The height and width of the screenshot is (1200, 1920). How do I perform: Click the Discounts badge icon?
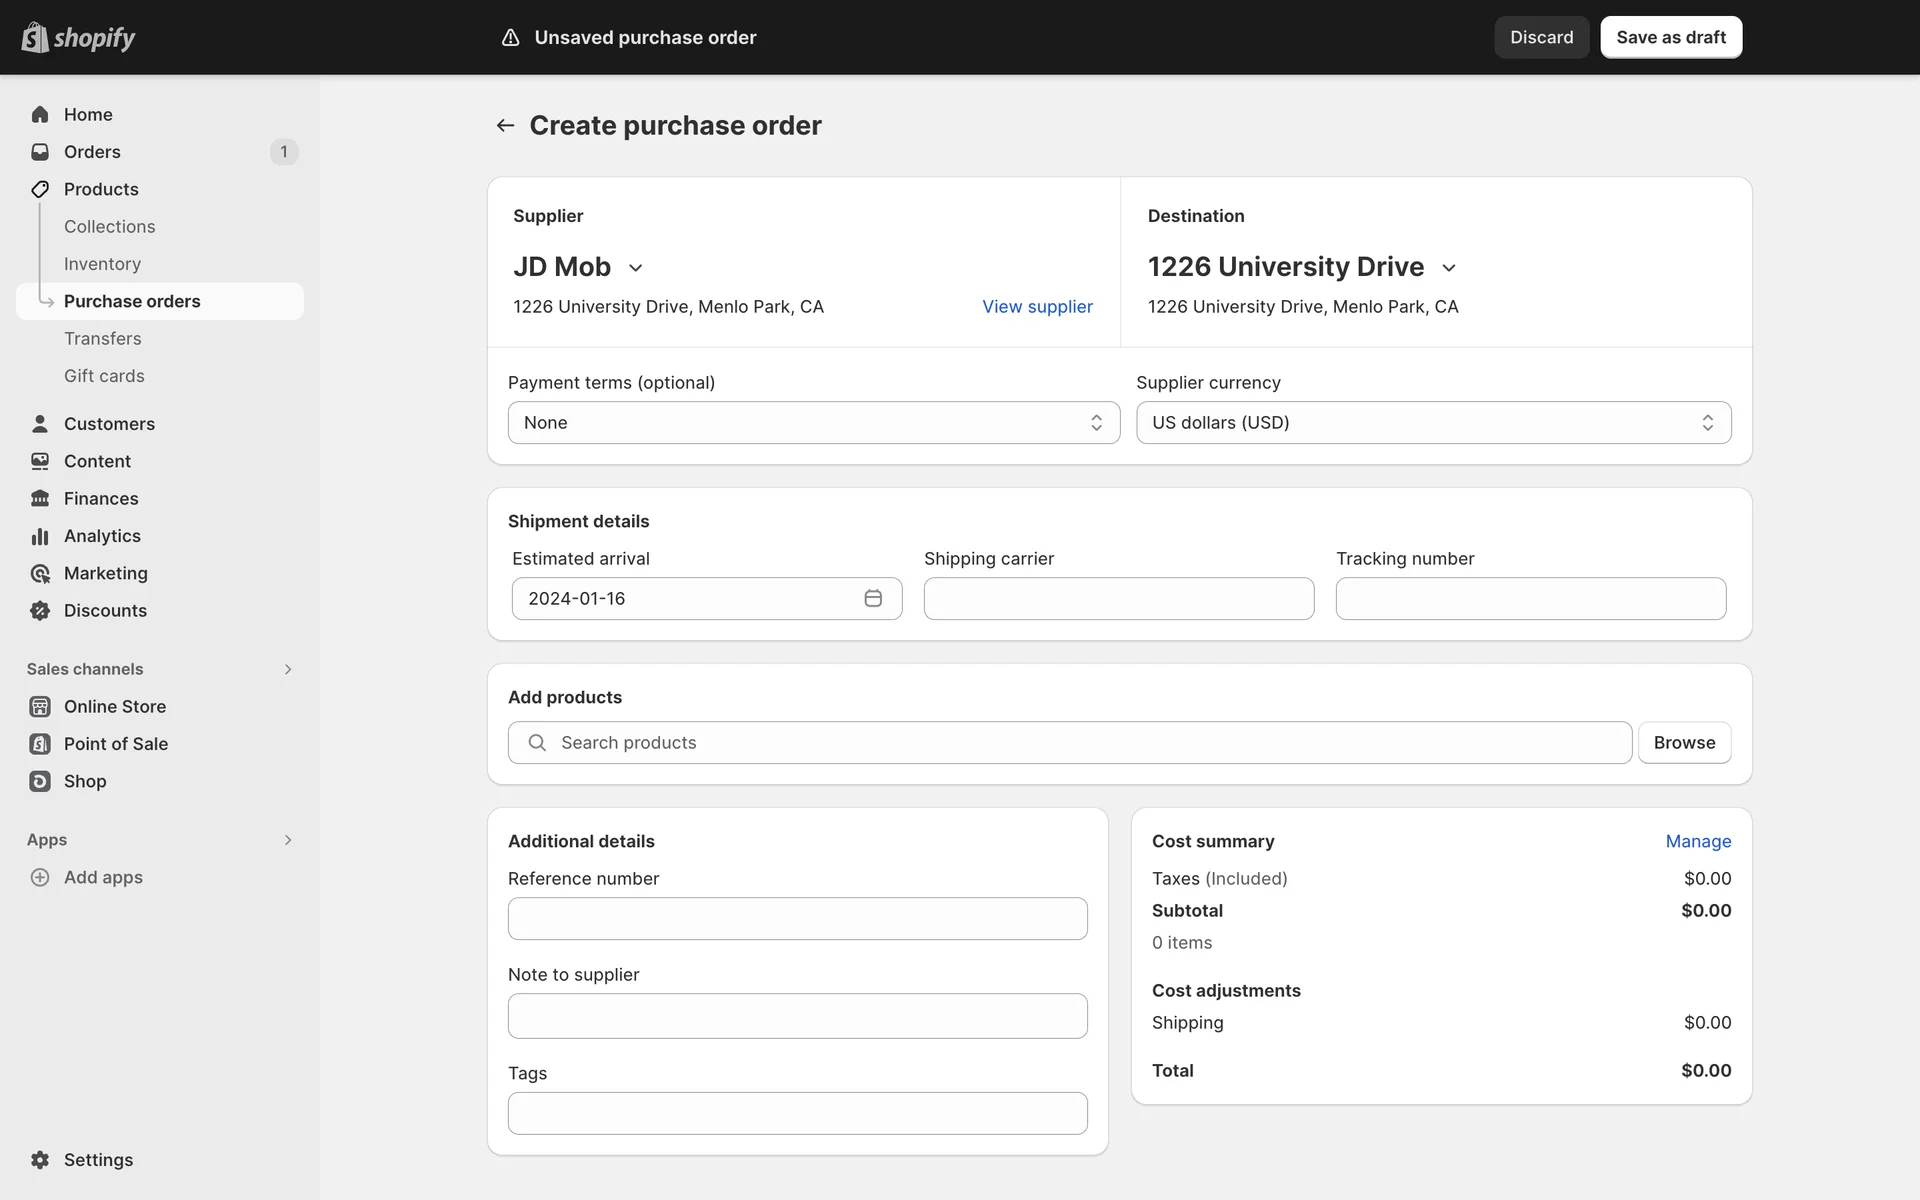tap(40, 611)
